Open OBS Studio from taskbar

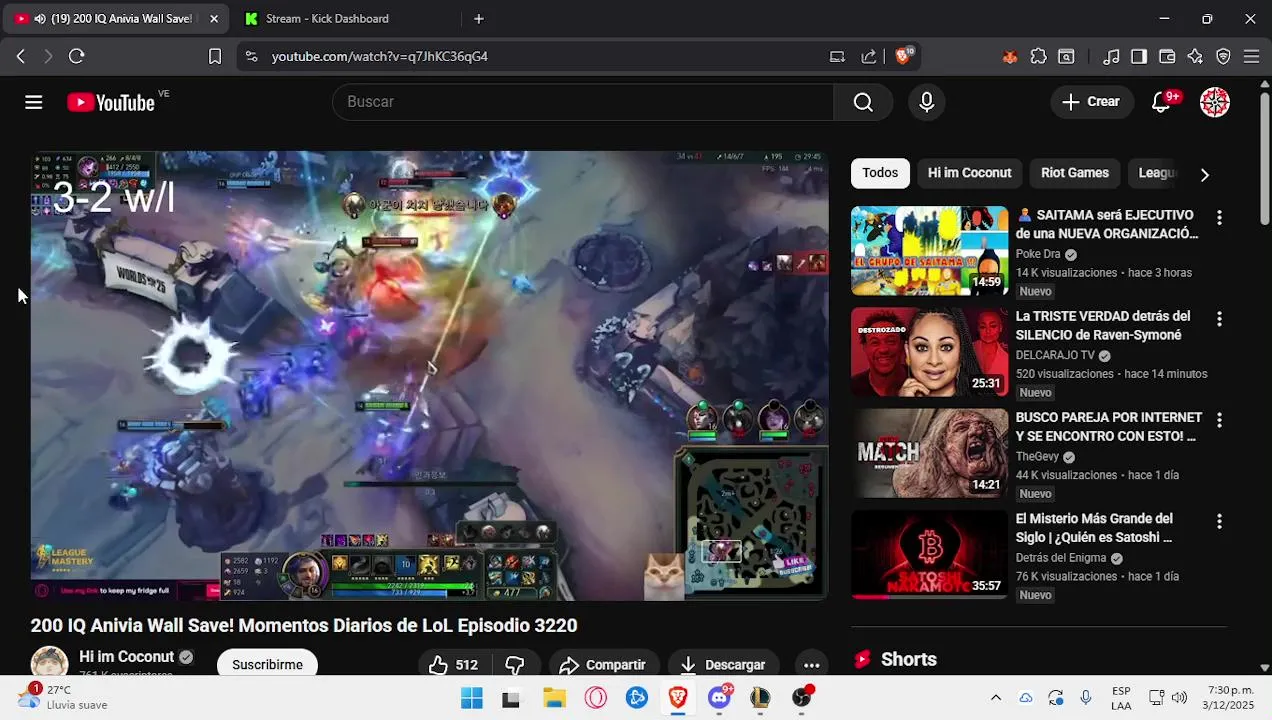[801, 698]
